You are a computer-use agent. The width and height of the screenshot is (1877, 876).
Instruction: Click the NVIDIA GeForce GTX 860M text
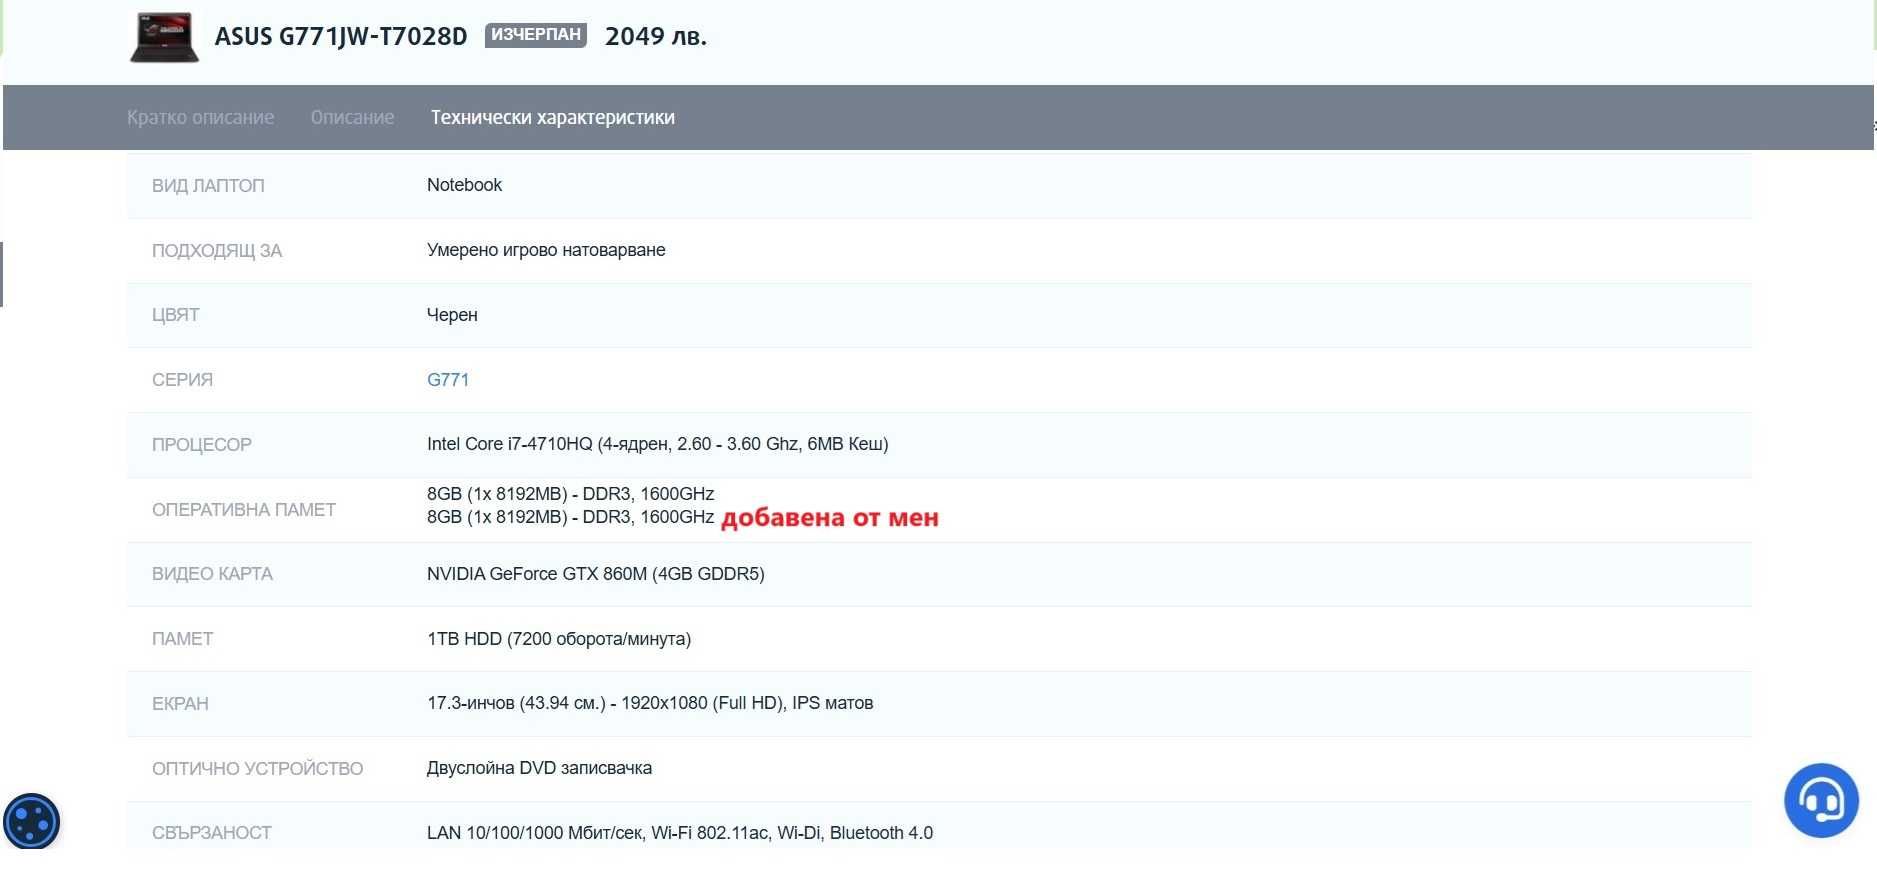point(596,574)
